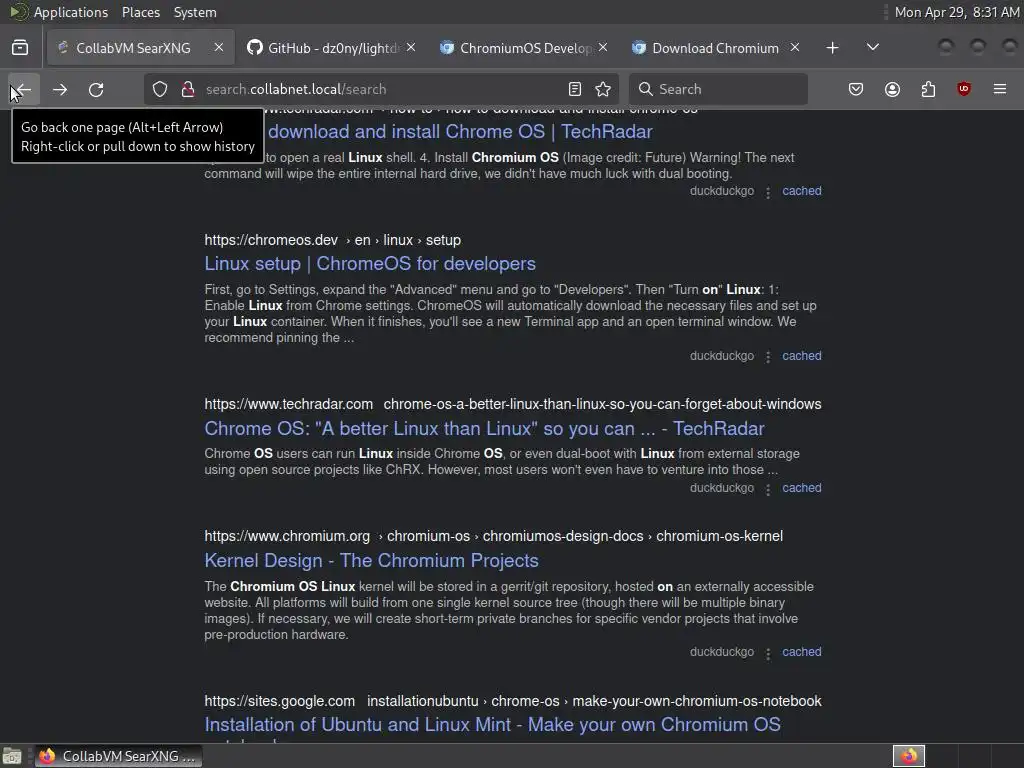1024x768 pixels.
Task: Open the Firefox View icon
Action: (x=20, y=48)
